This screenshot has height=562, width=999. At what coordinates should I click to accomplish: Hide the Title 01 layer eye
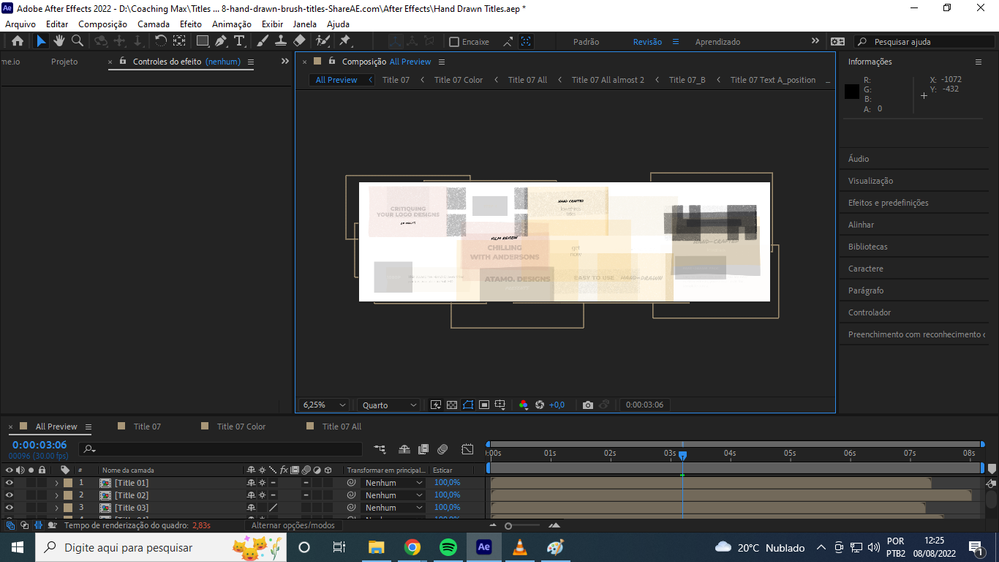tap(9, 482)
